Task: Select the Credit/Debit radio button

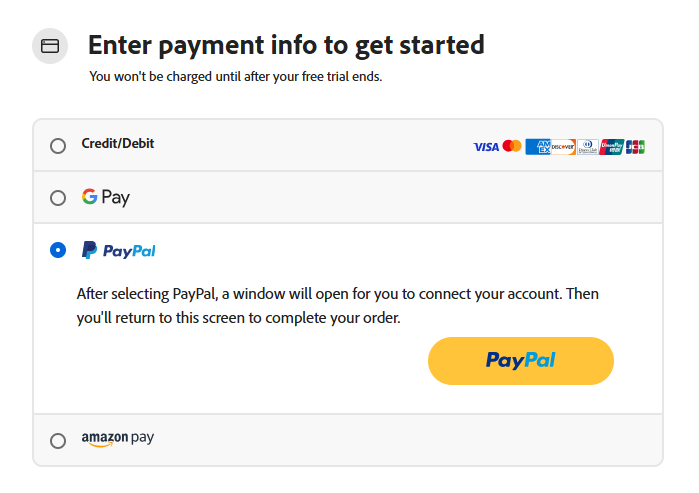Action: point(58,146)
